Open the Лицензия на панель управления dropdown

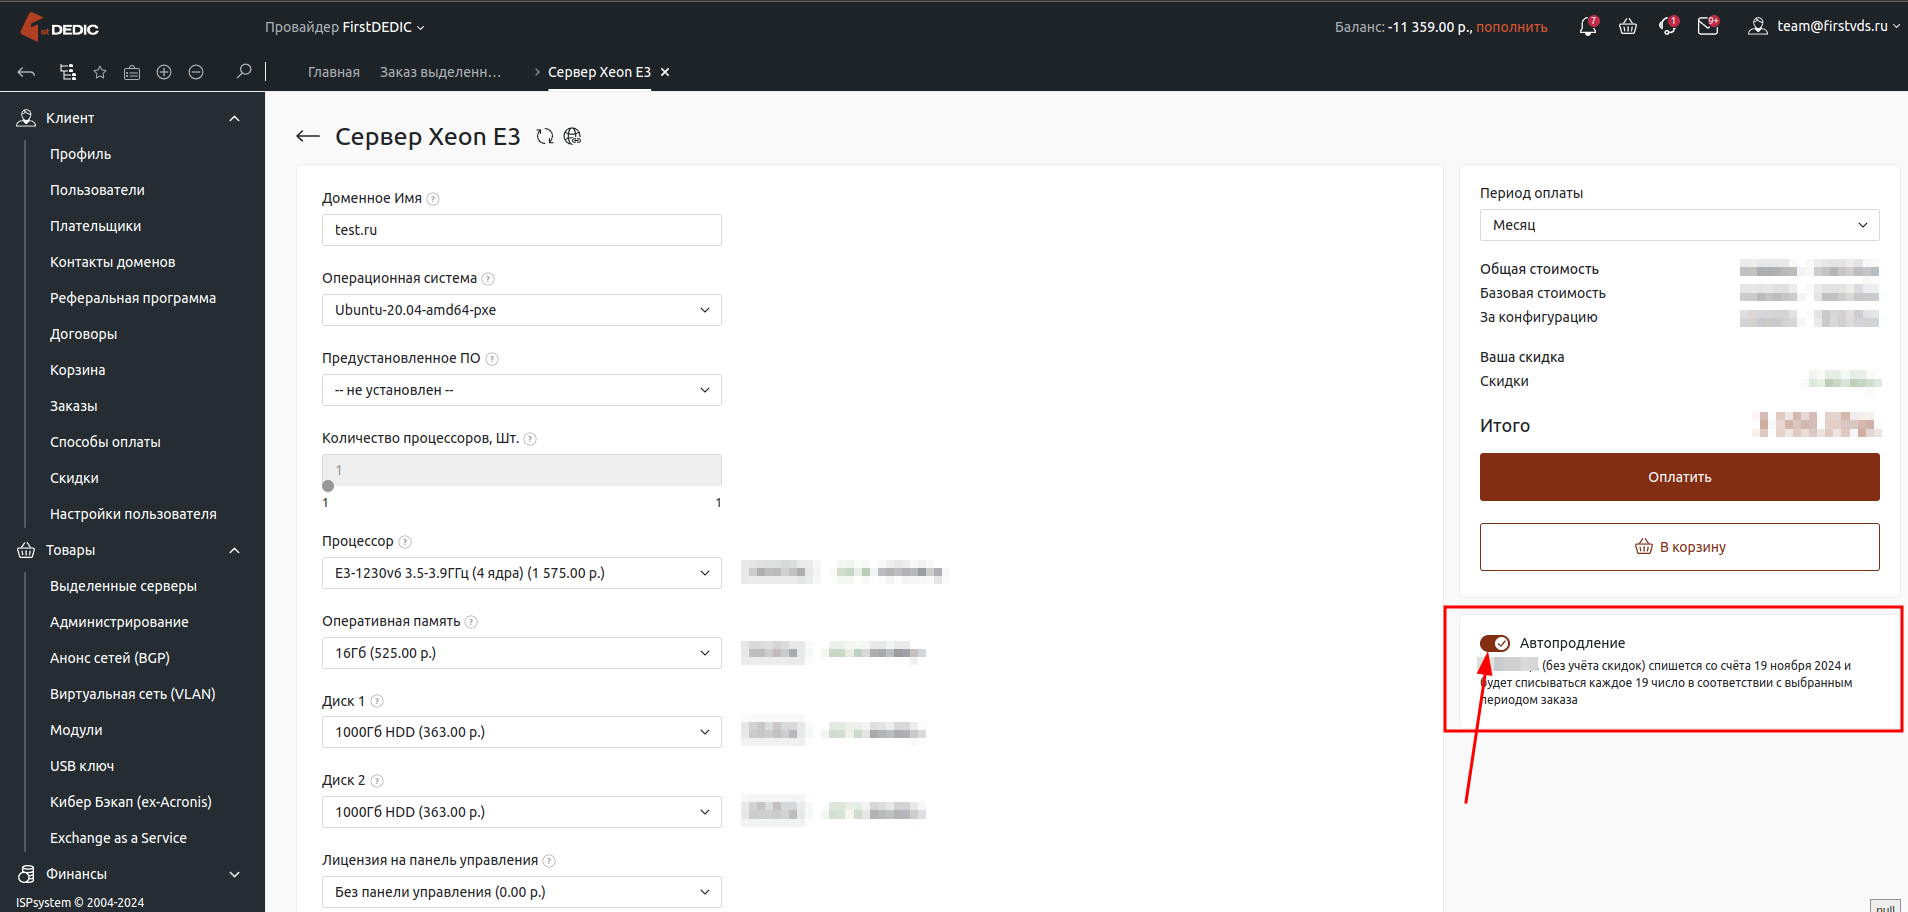[x=522, y=892]
